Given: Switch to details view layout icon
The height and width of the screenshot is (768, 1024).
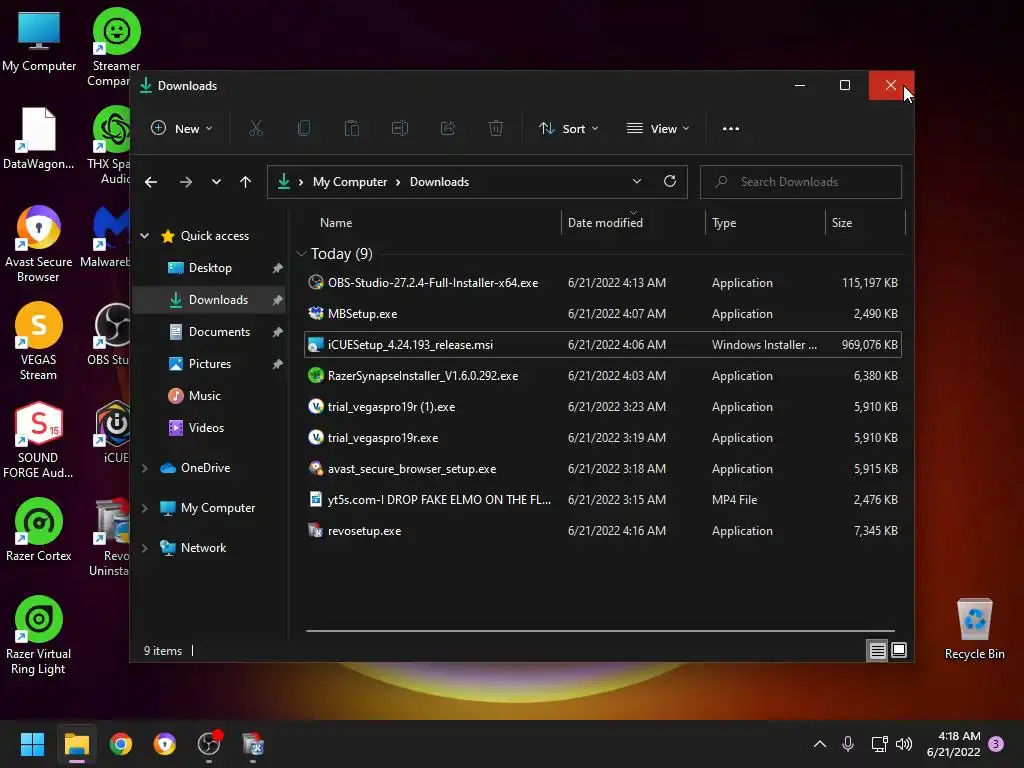Looking at the screenshot, I should click(x=877, y=650).
